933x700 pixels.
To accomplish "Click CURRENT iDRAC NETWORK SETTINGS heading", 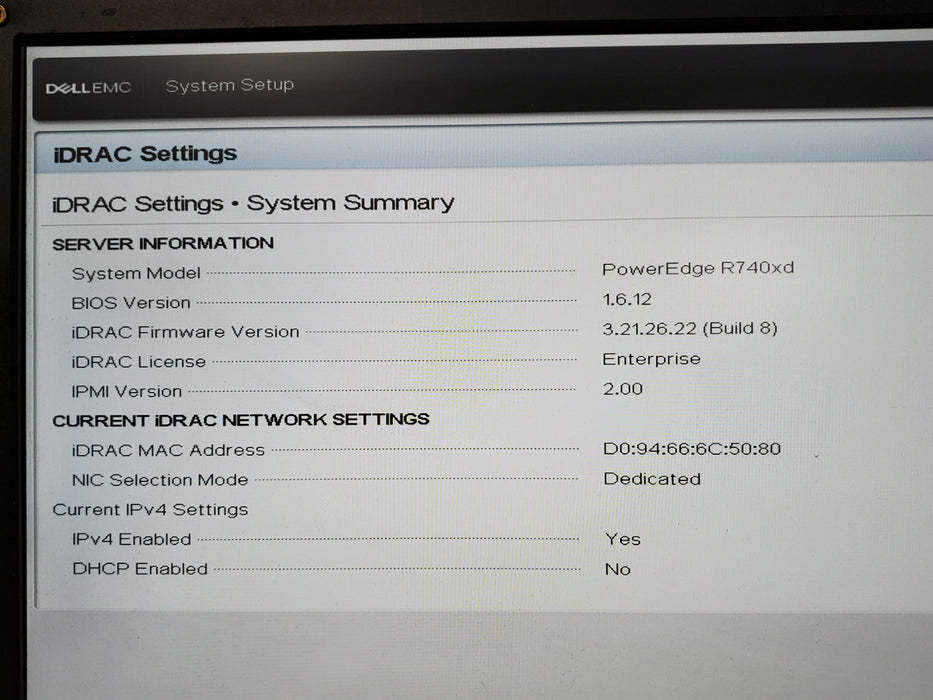I will click(x=241, y=420).
